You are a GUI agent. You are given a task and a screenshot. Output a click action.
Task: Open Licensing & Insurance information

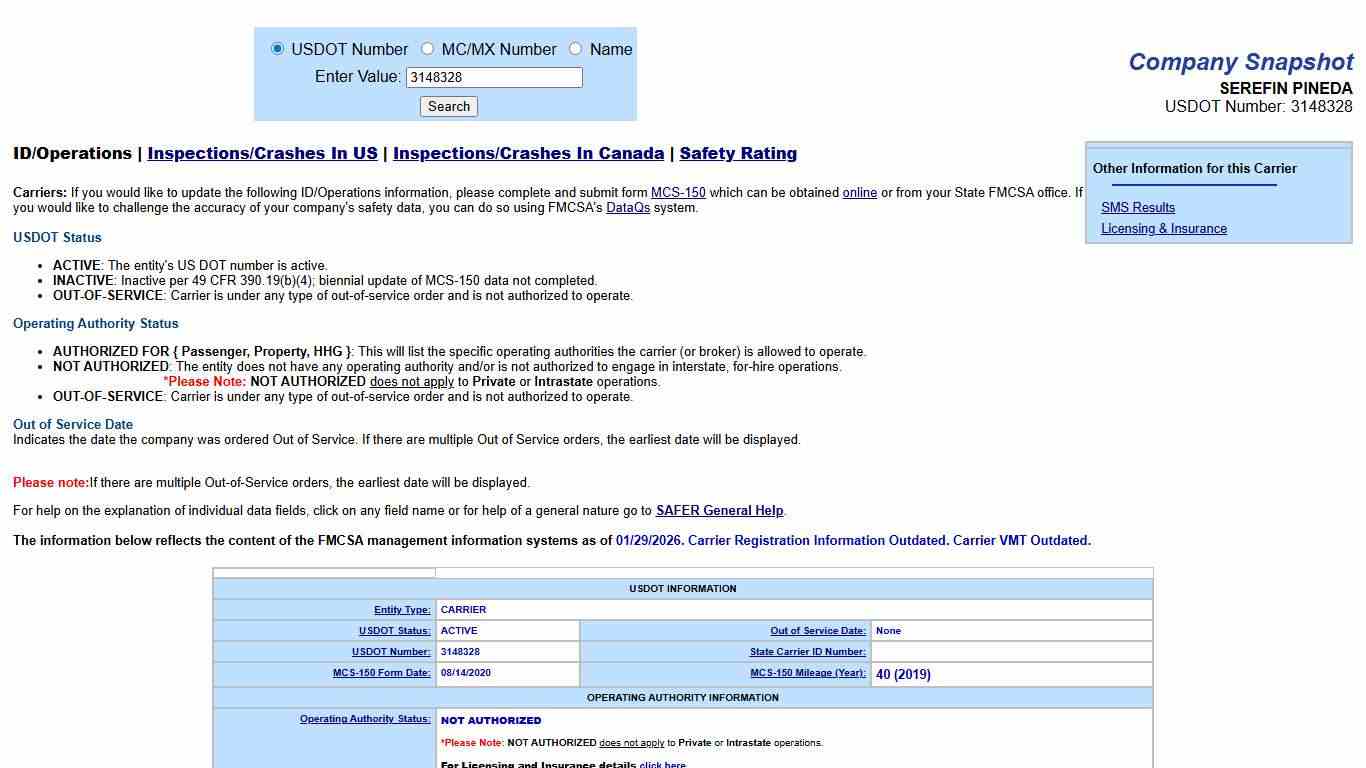click(1164, 228)
